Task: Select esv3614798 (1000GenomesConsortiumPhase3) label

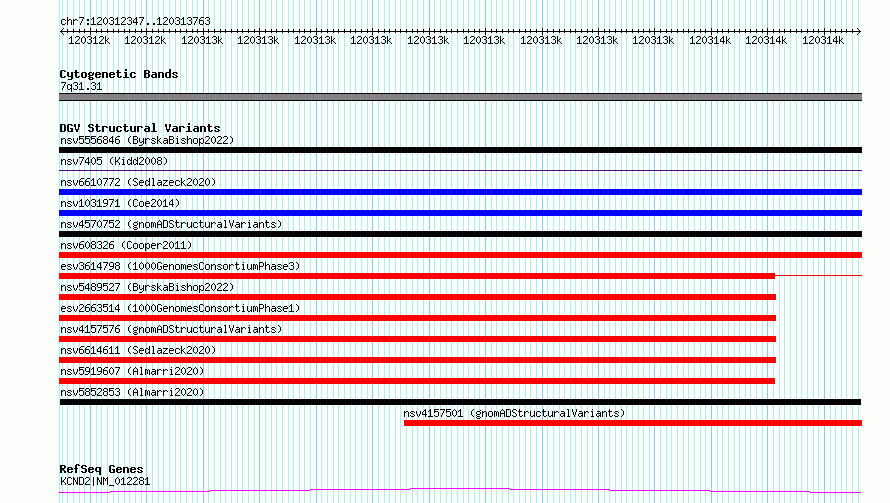Action: 180,266
